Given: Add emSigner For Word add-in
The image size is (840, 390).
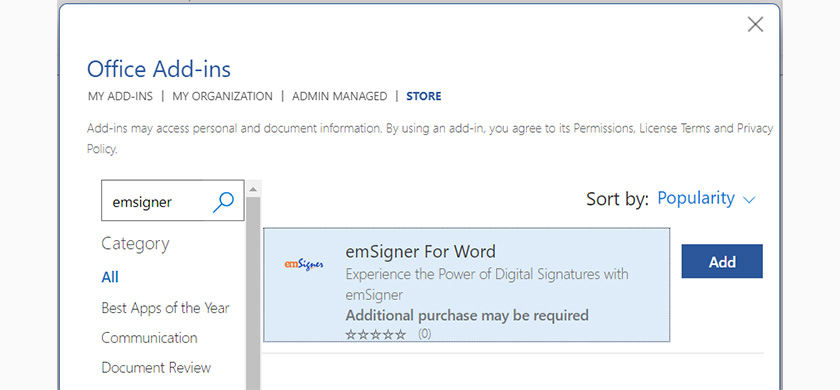Looking at the screenshot, I should [x=722, y=261].
